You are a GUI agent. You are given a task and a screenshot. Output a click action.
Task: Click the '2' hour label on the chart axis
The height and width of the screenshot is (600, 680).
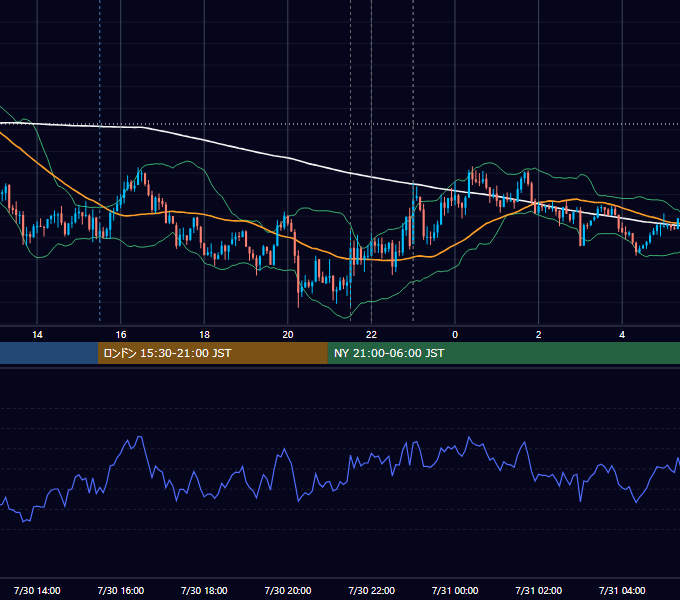tap(539, 335)
